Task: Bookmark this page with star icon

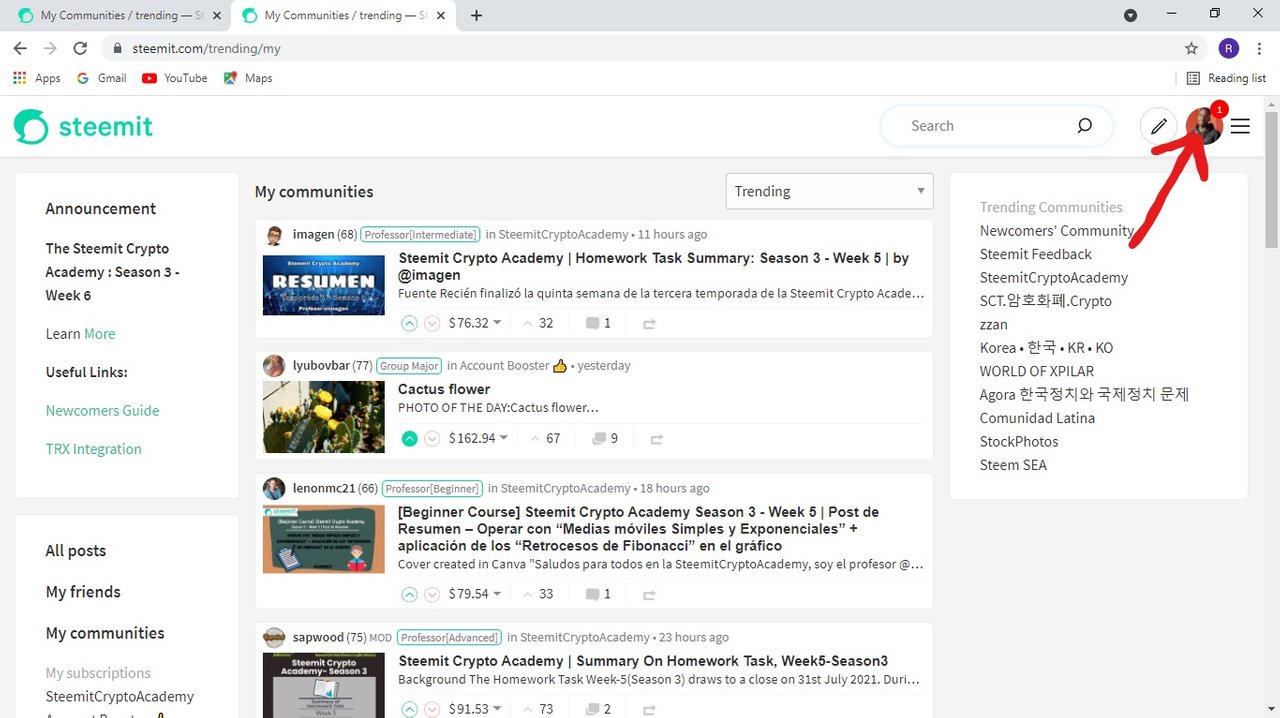Action: [1191, 48]
